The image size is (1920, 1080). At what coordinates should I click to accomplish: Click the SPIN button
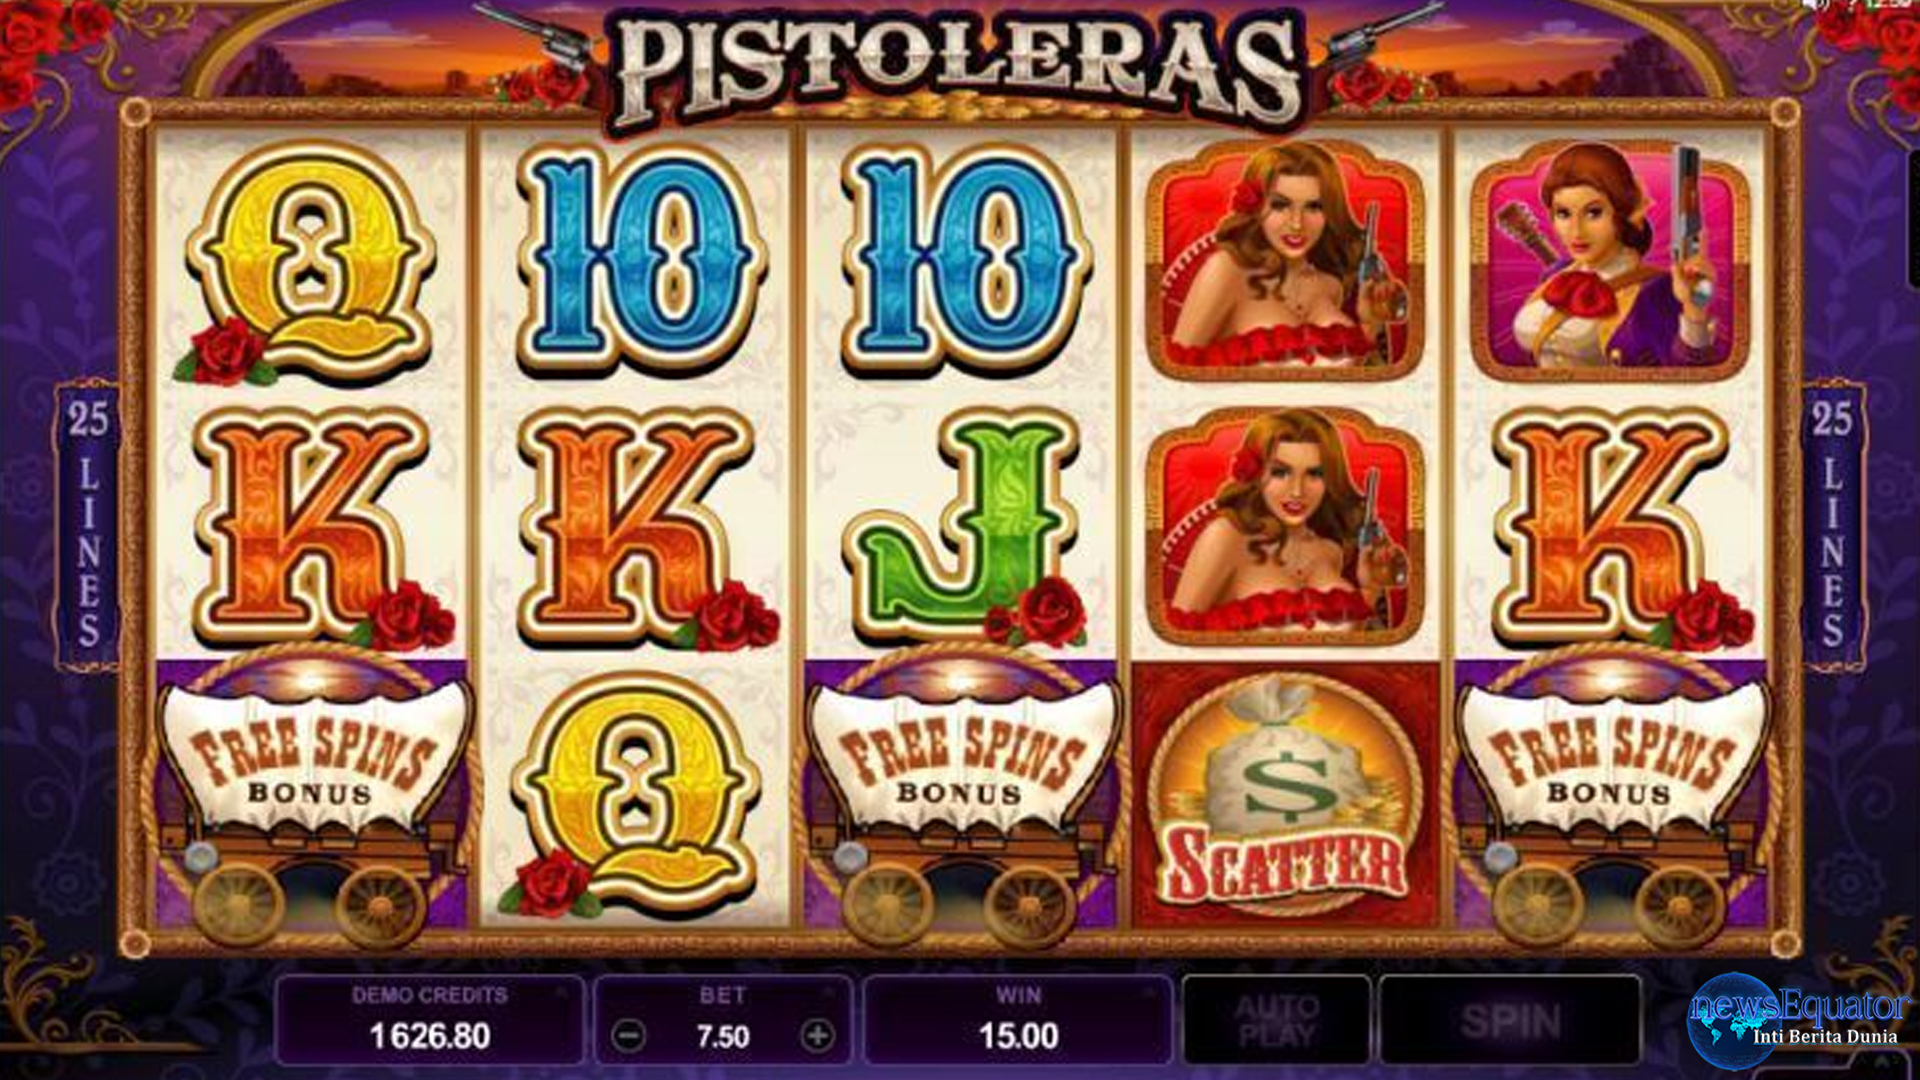click(x=1510, y=1021)
